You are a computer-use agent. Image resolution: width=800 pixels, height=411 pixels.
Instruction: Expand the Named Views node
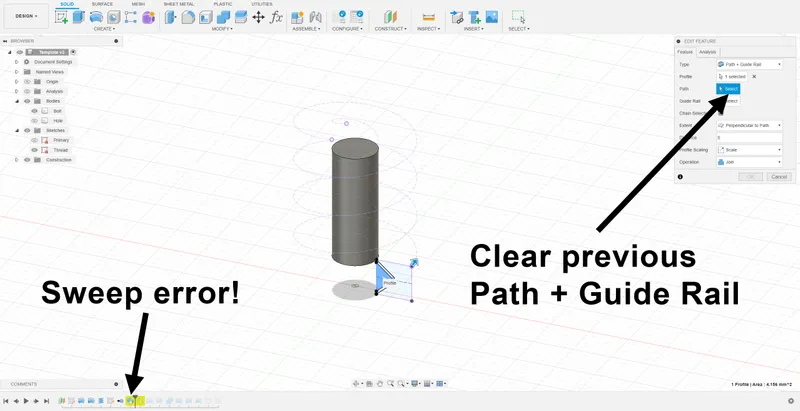pyautogui.click(x=16, y=72)
